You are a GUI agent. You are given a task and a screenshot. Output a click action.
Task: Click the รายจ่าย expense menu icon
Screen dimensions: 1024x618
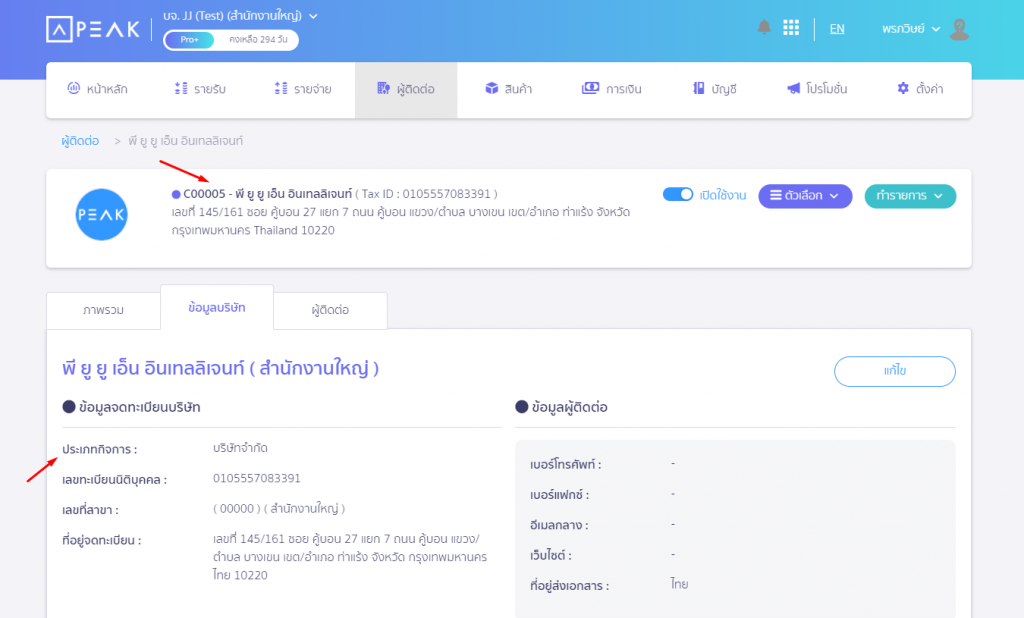click(x=281, y=89)
